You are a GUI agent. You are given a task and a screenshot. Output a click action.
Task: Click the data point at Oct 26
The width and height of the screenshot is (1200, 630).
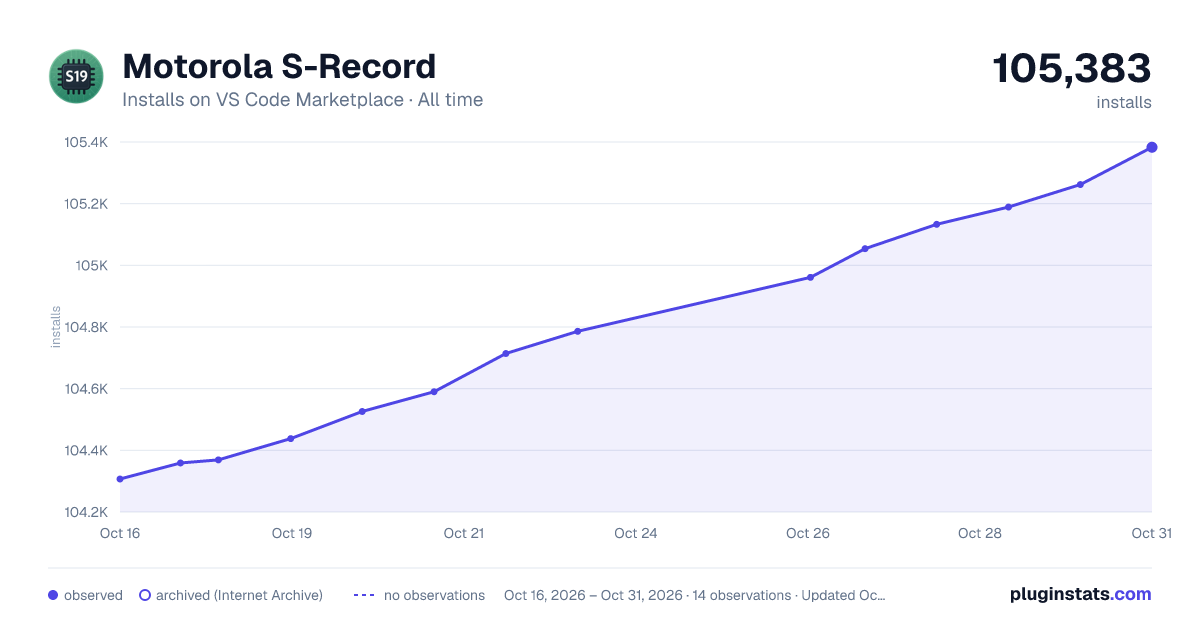(810, 277)
